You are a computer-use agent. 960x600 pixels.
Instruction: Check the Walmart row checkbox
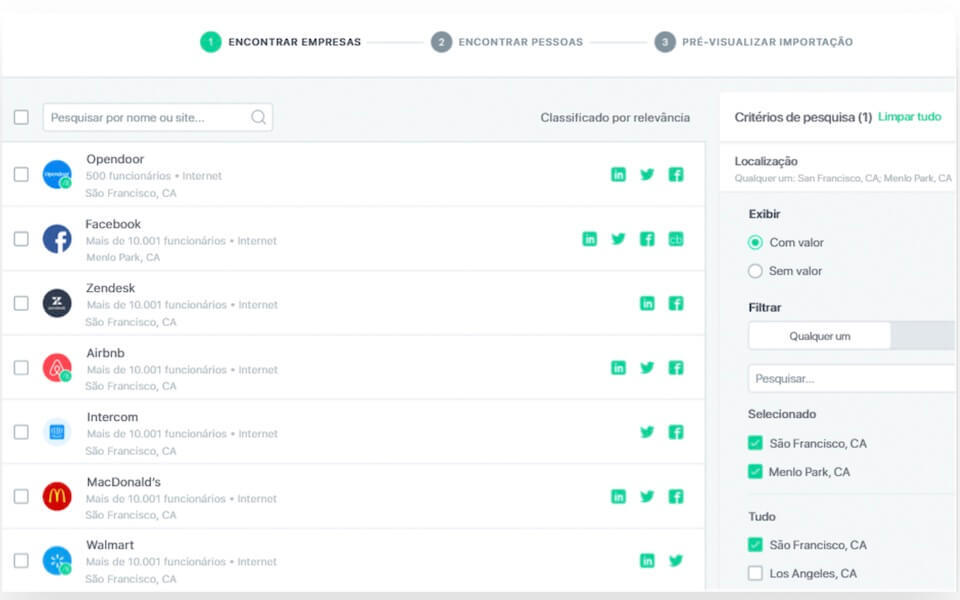pos(21,560)
